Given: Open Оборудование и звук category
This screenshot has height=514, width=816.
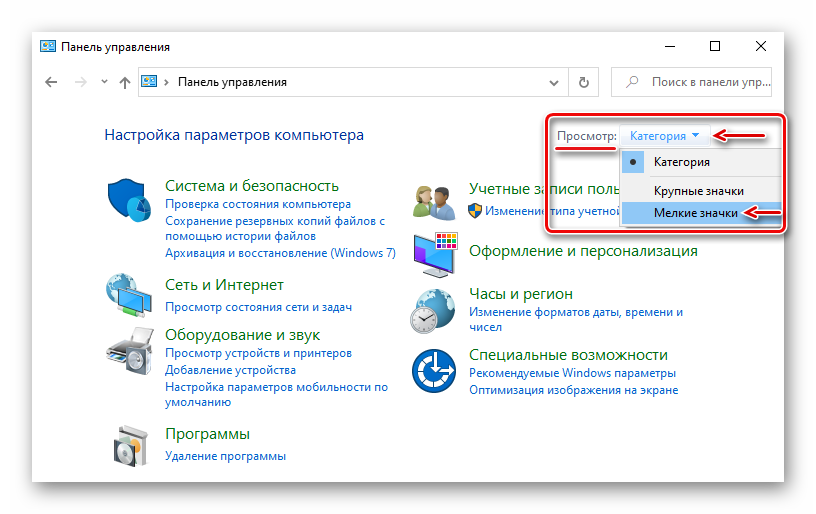Looking at the screenshot, I should 243,335.
